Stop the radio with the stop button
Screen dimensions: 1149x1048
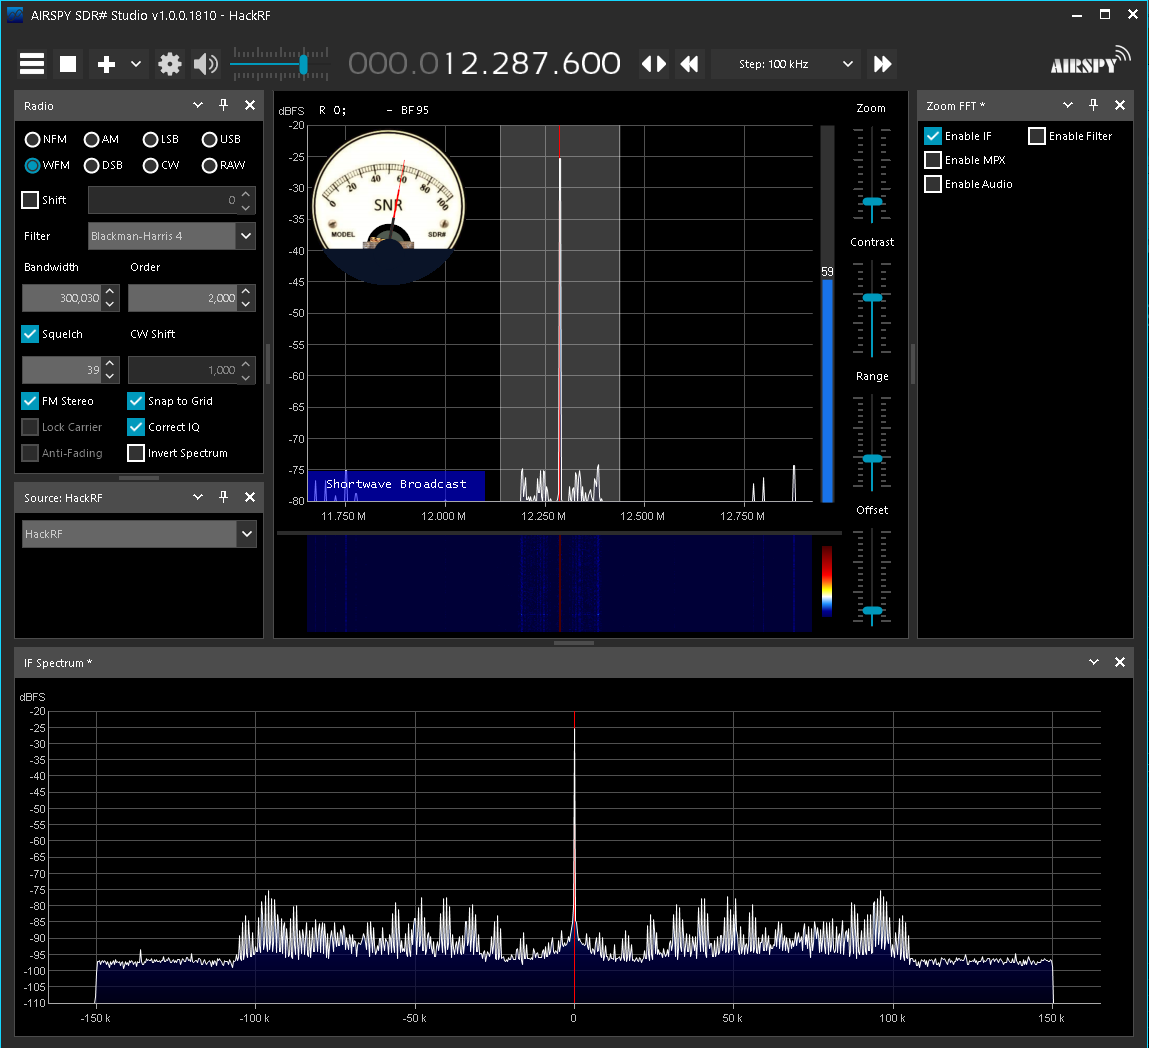tap(68, 64)
